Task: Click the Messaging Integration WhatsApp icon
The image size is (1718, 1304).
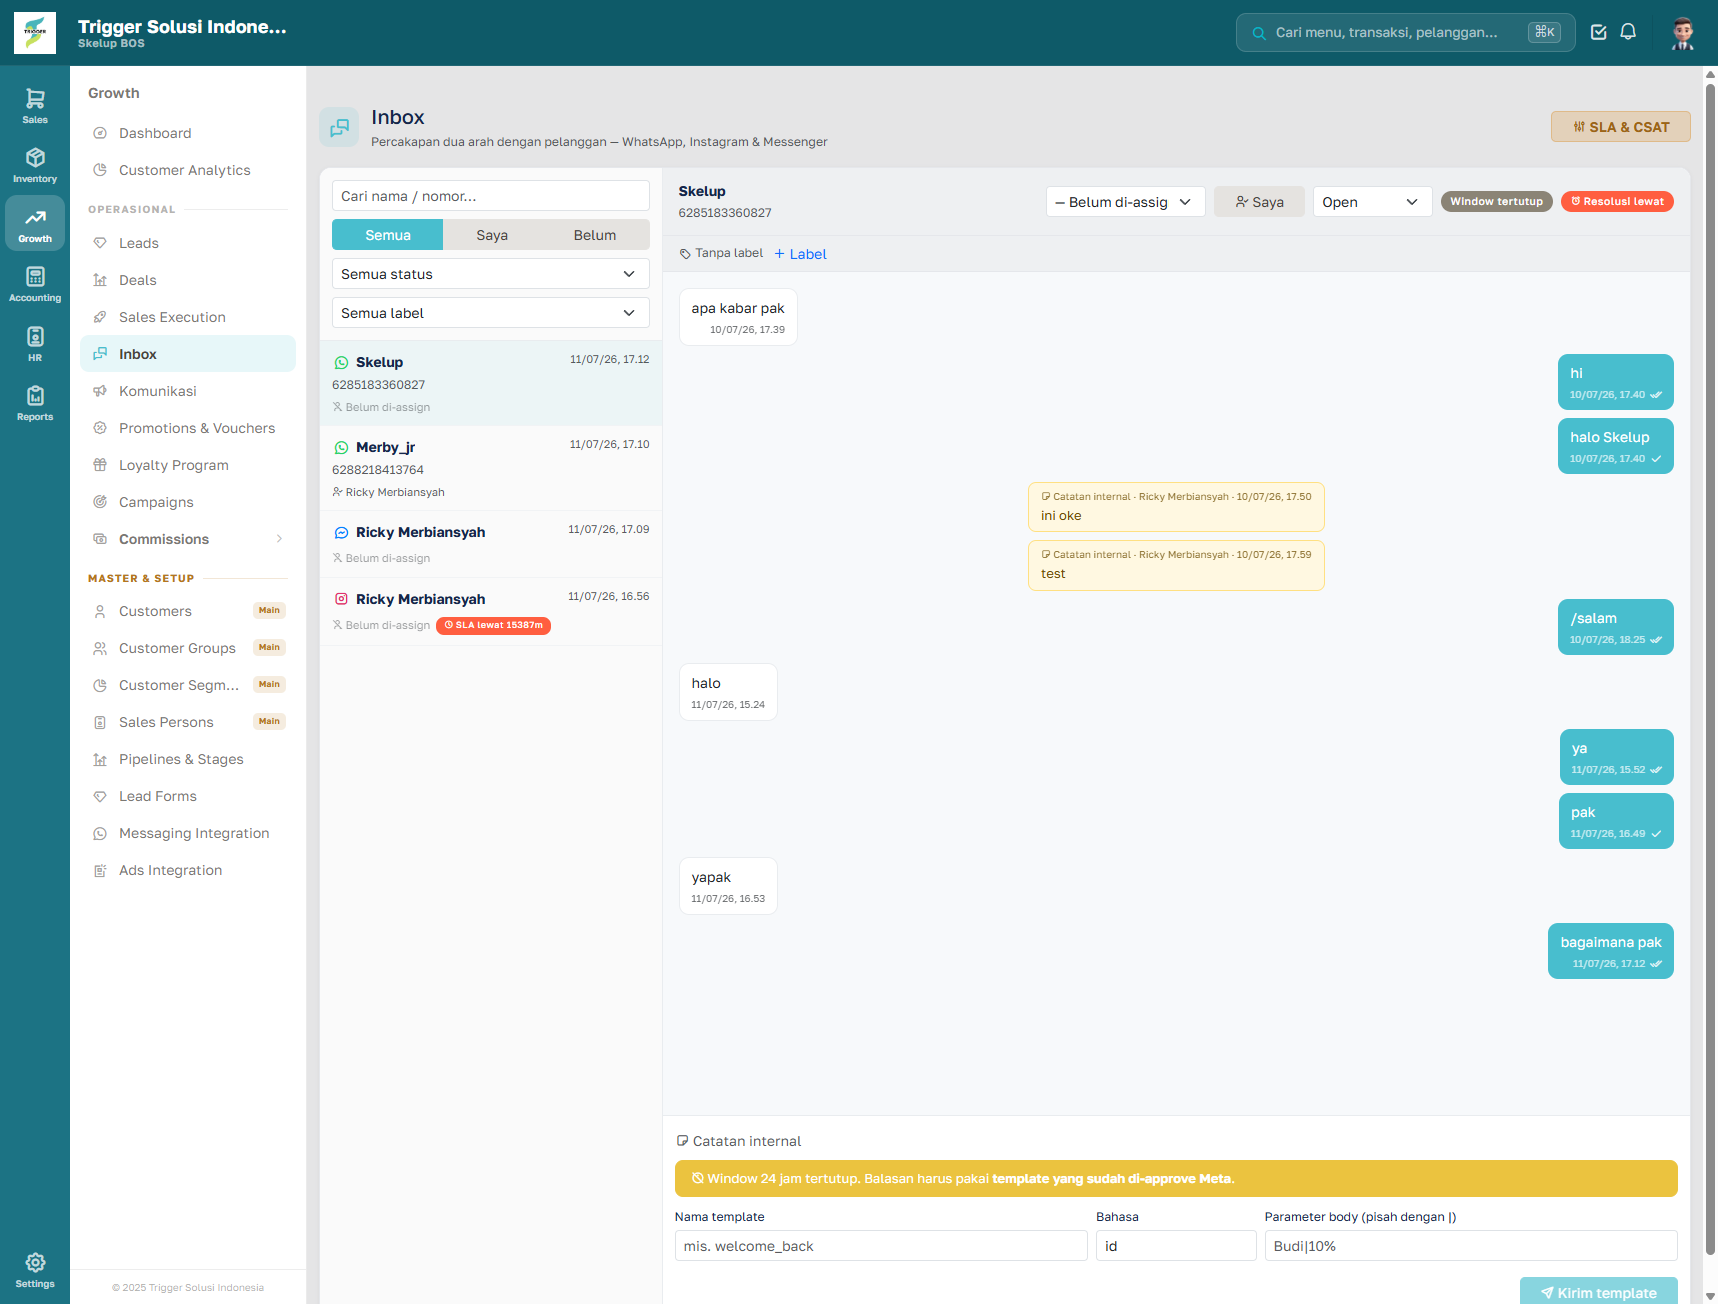Action: (100, 833)
